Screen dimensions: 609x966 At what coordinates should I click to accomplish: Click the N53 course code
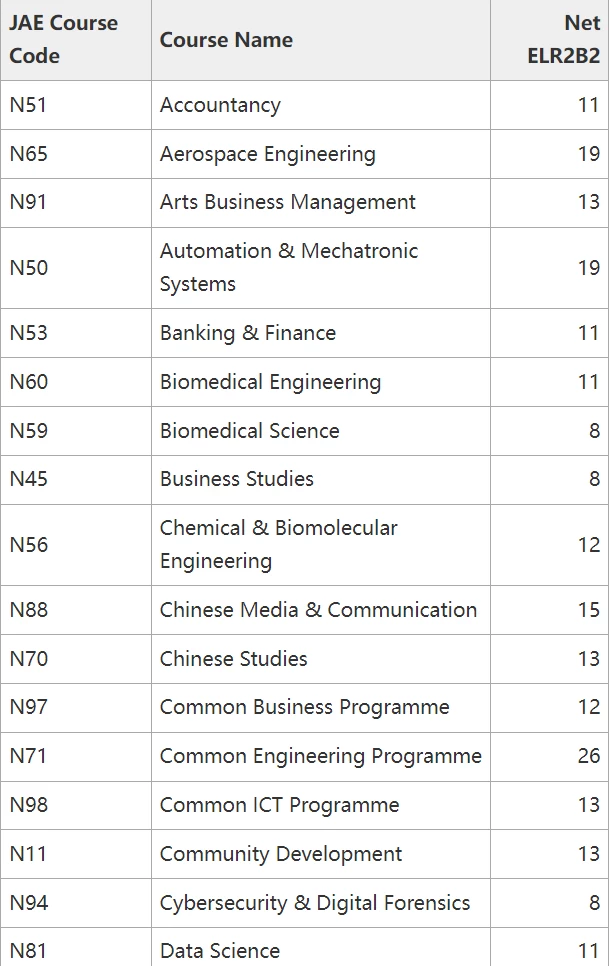coord(28,333)
